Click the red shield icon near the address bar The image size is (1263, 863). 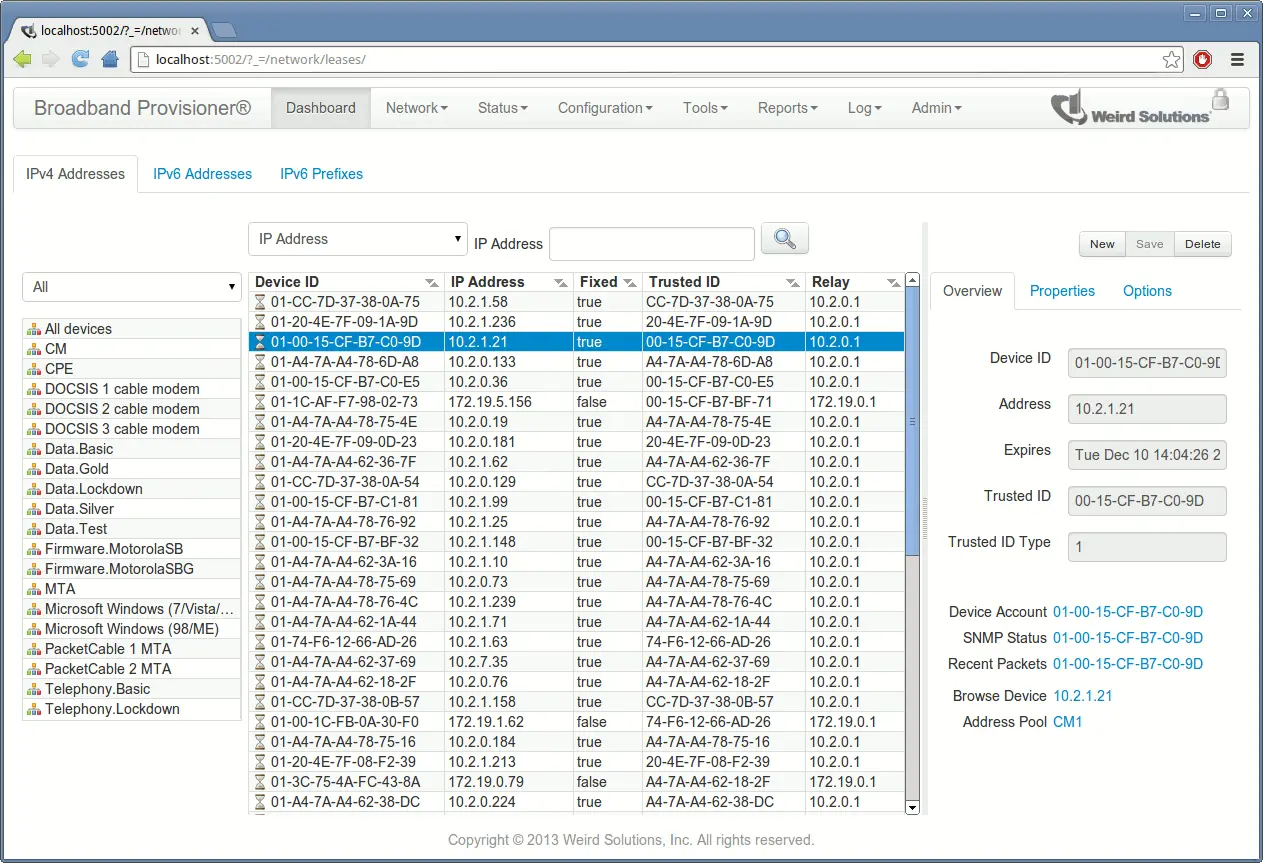coord(1203,59)
